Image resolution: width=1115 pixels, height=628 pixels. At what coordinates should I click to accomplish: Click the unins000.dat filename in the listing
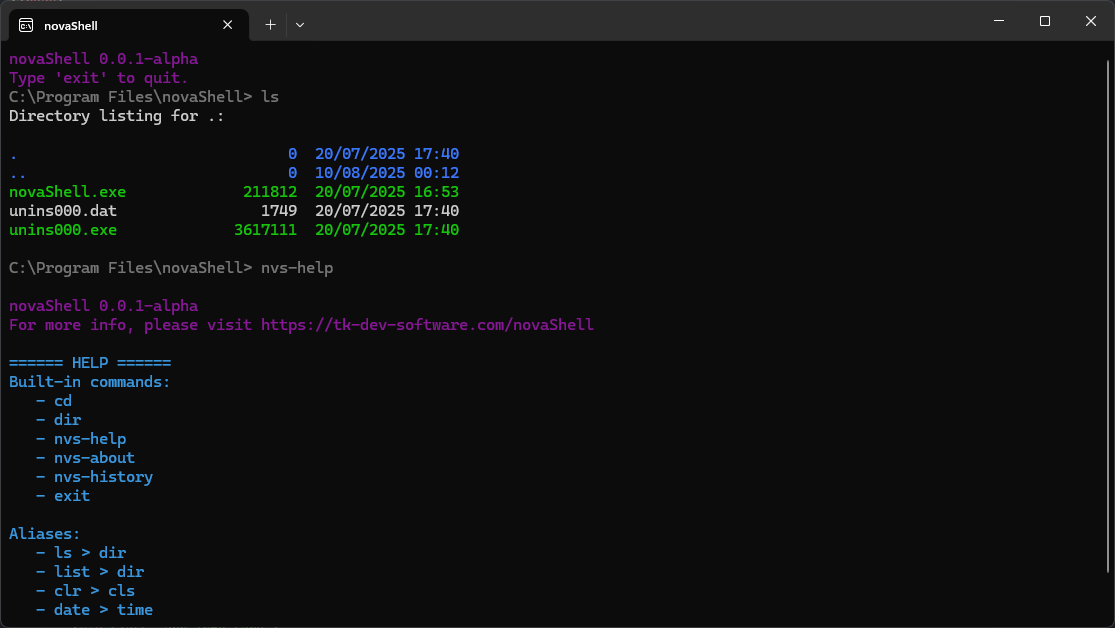coord(62,210)
